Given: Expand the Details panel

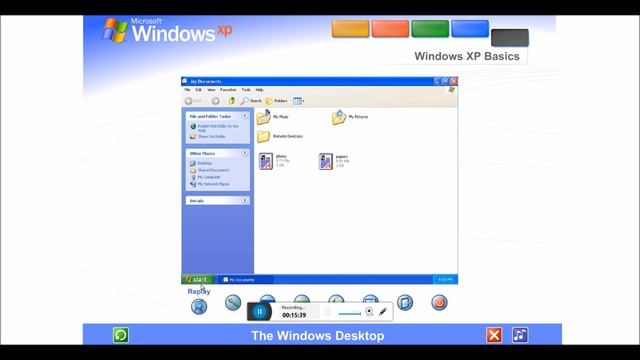Looking at the screenshot, I should point(245,200).
